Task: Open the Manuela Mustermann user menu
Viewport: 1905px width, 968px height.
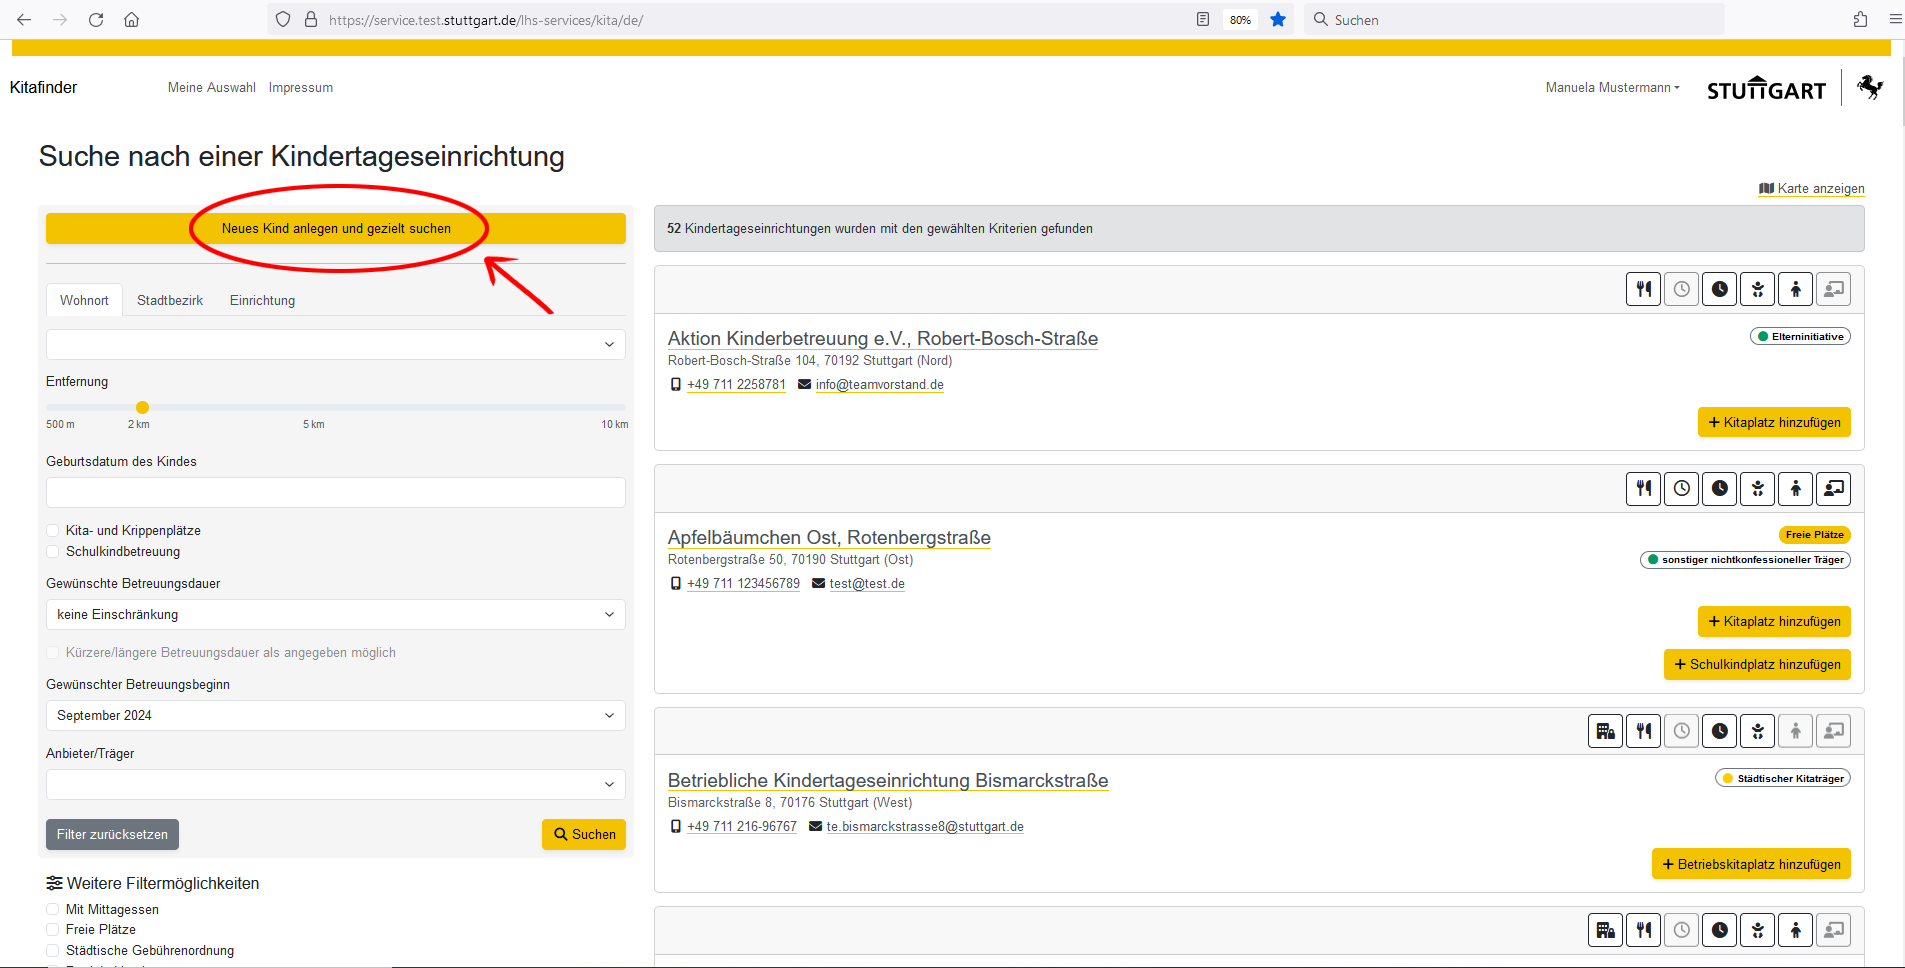Action: pyautogui.click(x=1611, y=88)
